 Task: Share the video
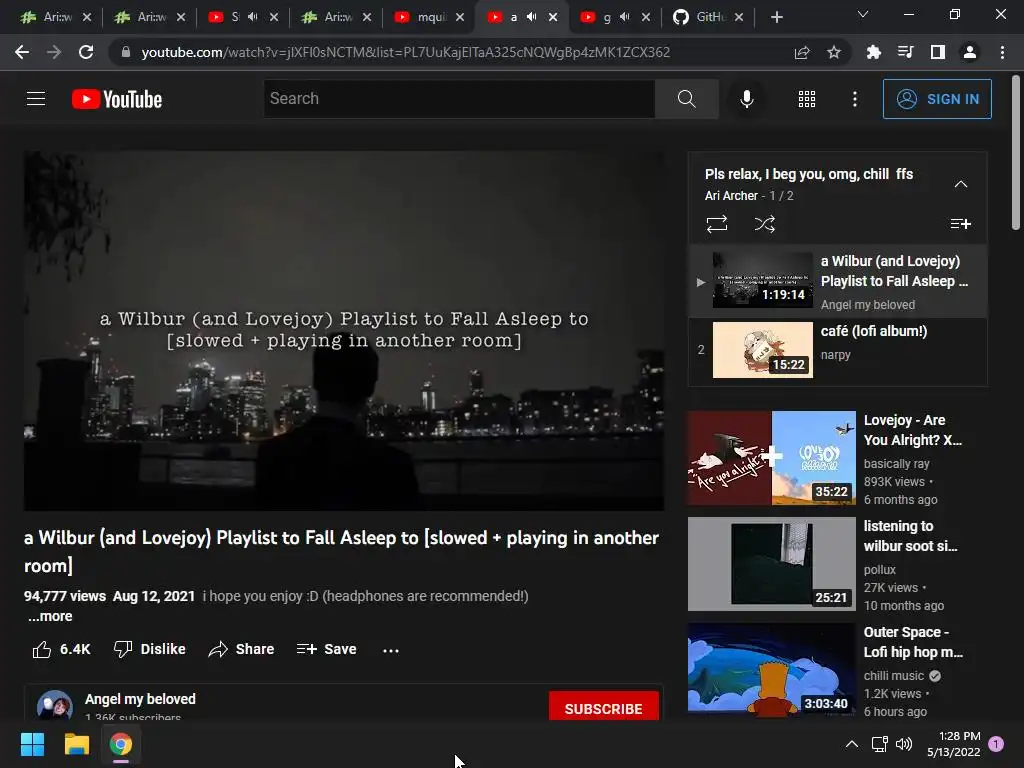click(241, 649)
